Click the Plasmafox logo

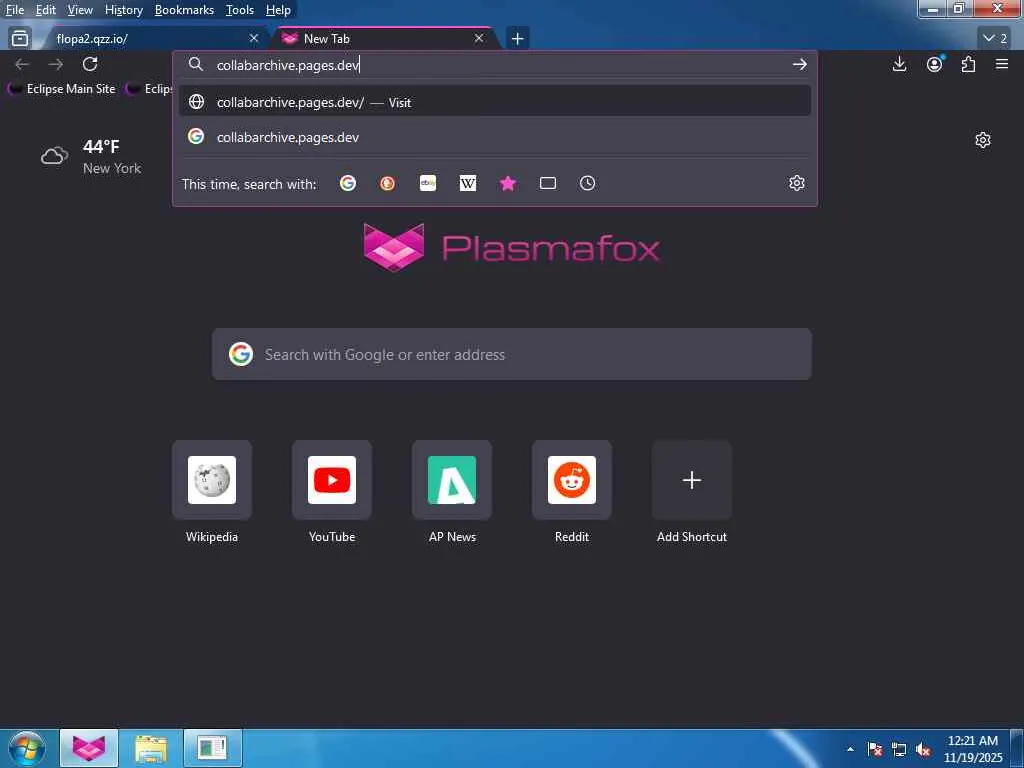coord(511,248)
